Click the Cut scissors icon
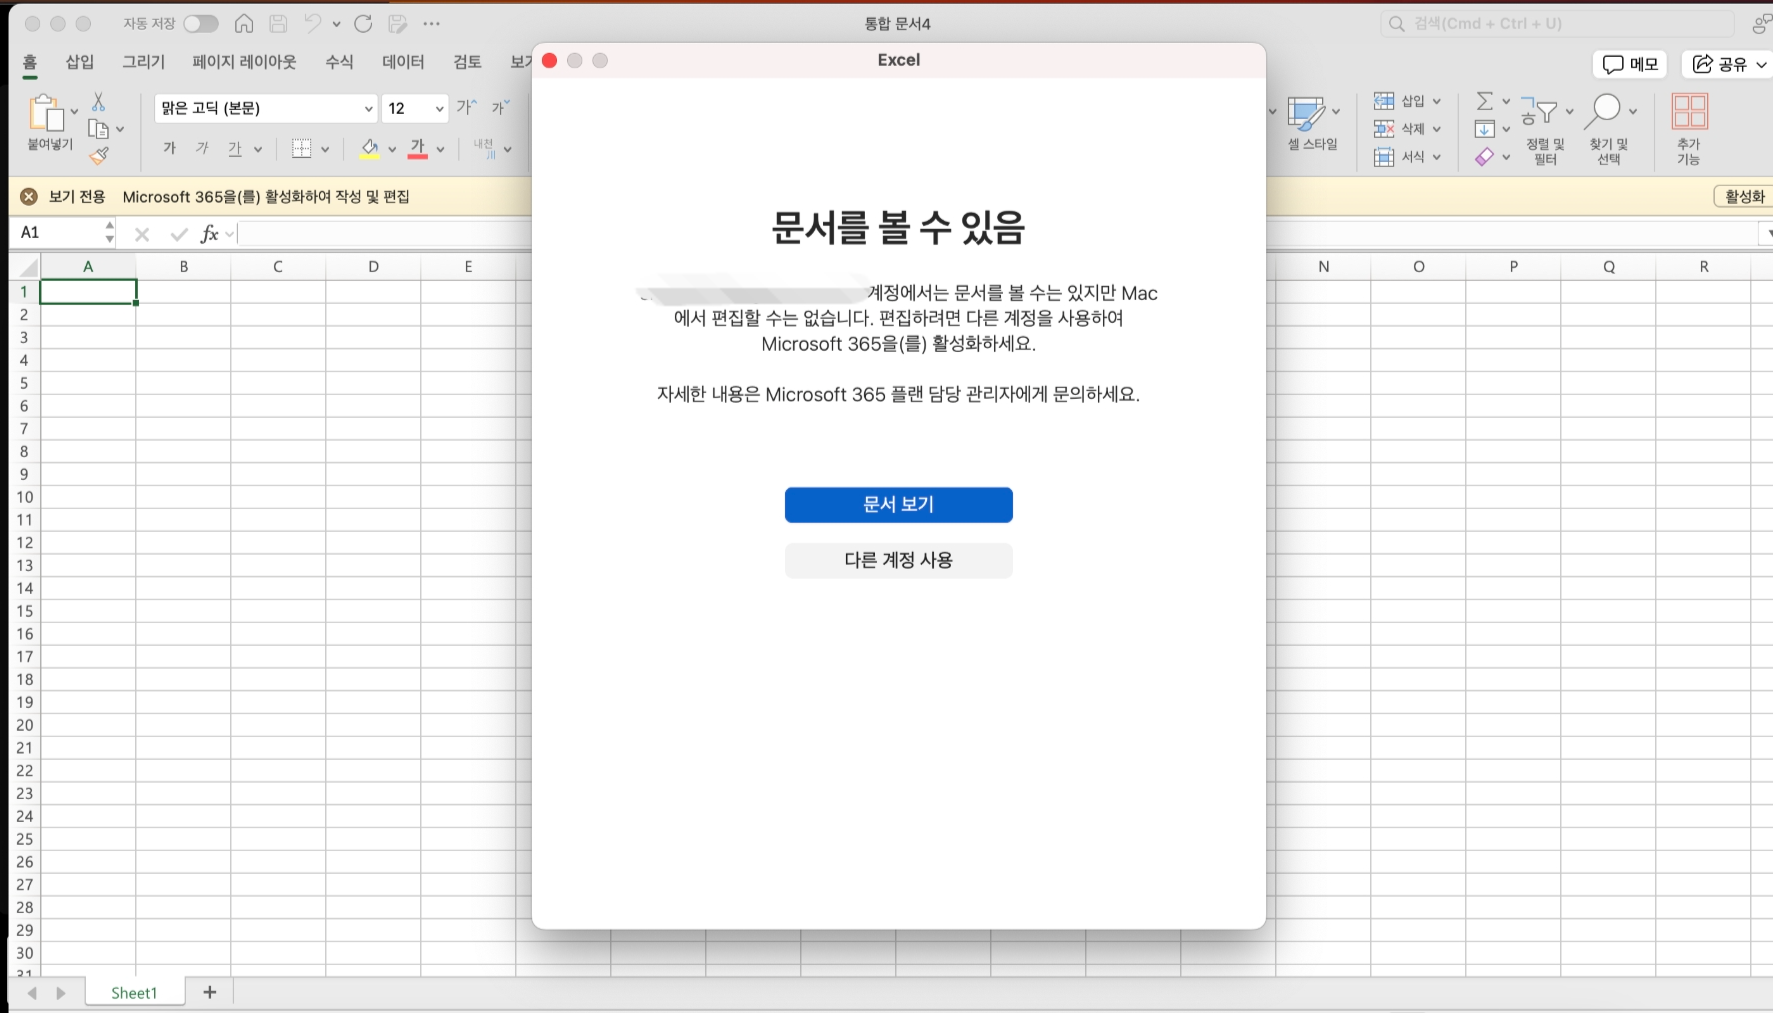This screenshot has height=1013, width=1773. pyautogui.click(x=98, y=102)
